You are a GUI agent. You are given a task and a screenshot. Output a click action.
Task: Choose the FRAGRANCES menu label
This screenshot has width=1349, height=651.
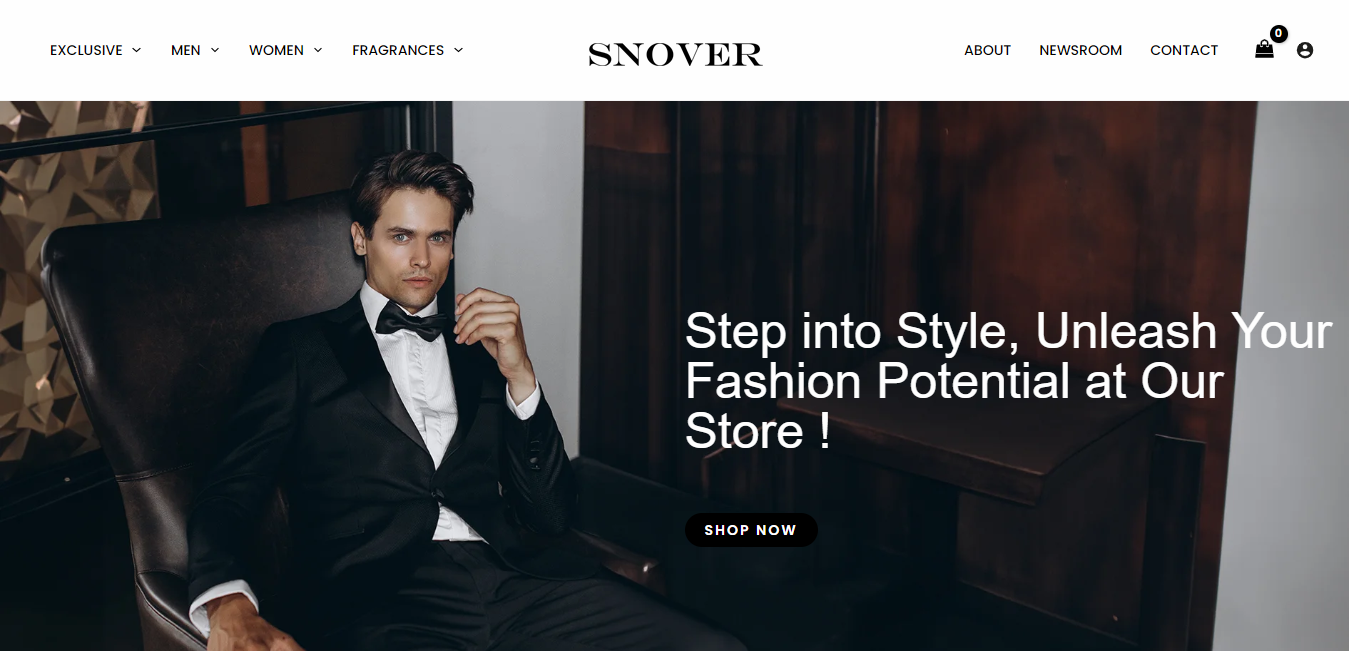[398, 50]
